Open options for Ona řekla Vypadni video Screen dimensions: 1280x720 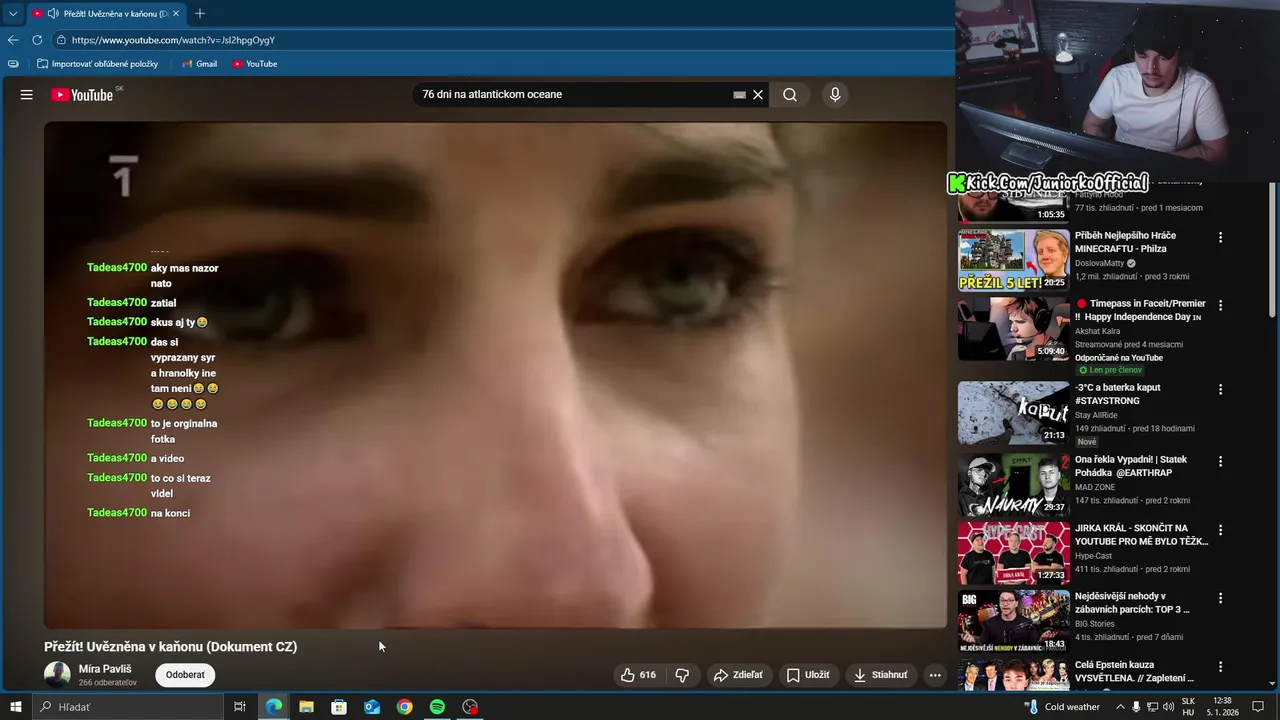coord(1220,462)
